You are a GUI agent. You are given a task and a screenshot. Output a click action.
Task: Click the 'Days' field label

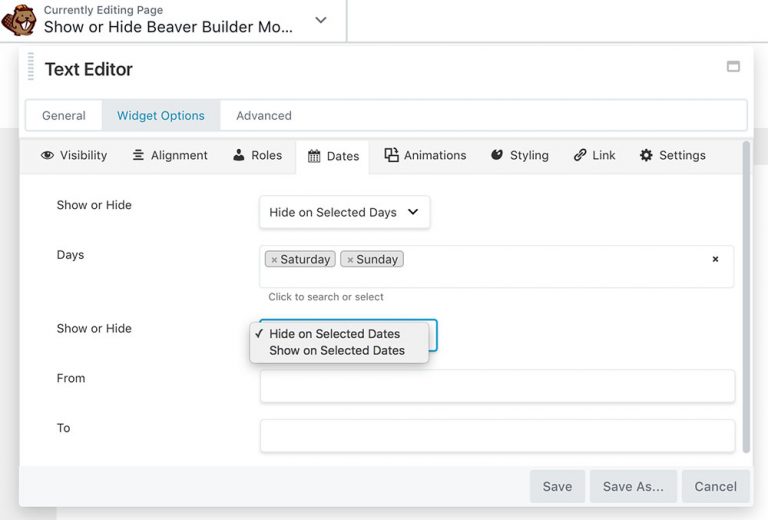tap(71, 255)
